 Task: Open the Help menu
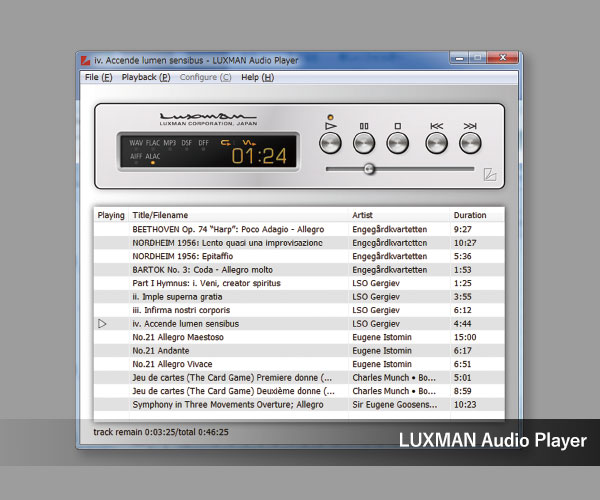257,77
